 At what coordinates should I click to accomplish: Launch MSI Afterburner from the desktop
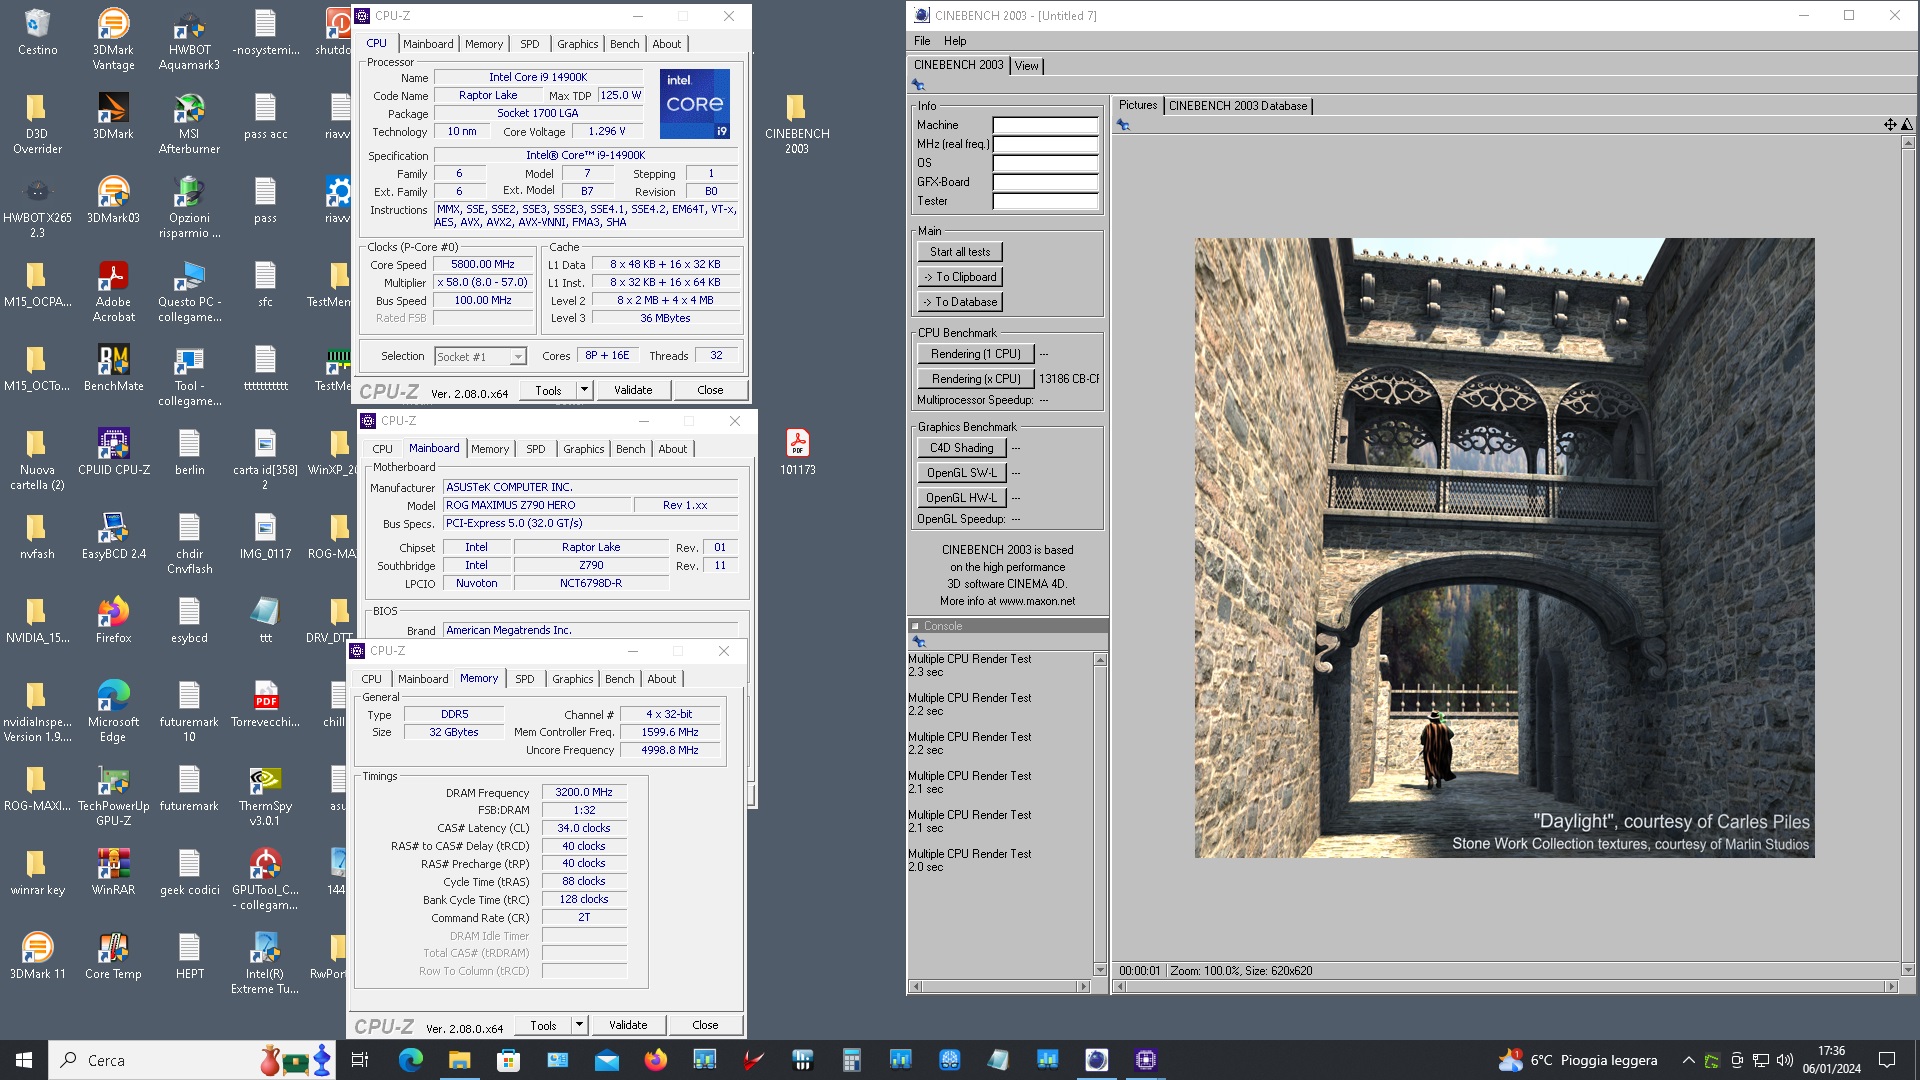pos(189,124)
